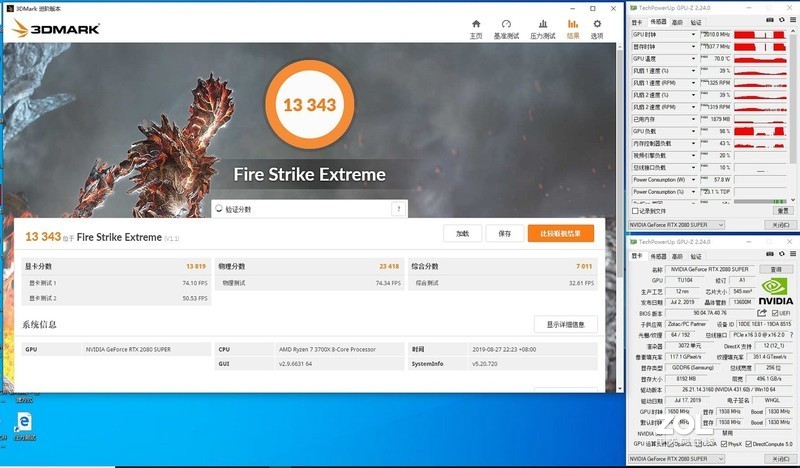Expand the GPU 时钟 sensor dropdown

point(692,35)
